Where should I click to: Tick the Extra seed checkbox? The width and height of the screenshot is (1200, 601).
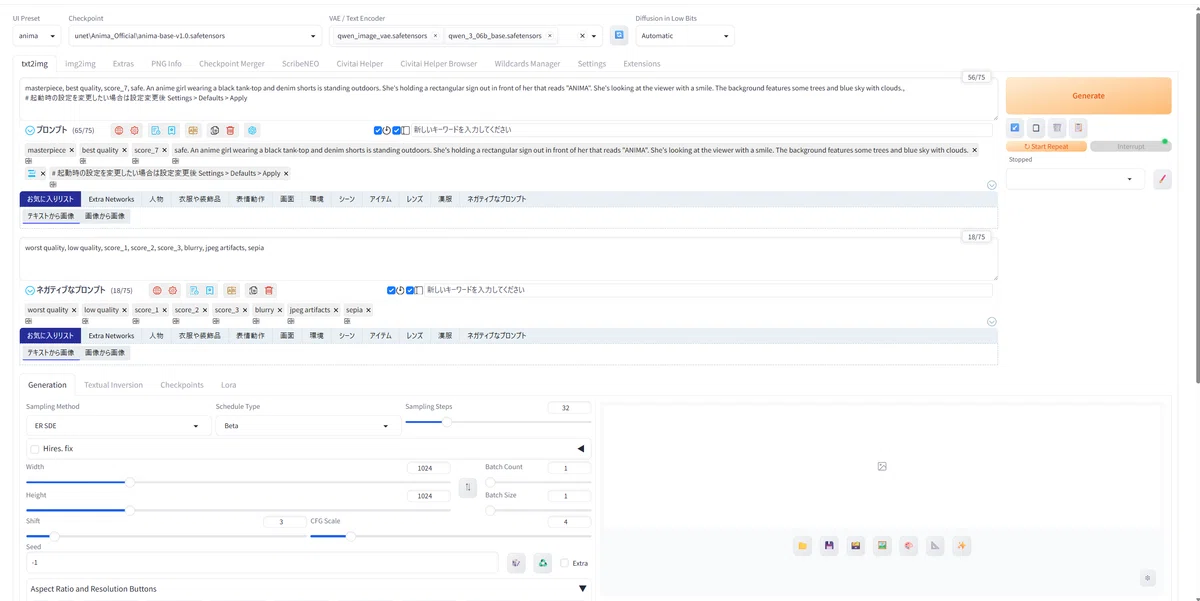[x=565, y=563]
